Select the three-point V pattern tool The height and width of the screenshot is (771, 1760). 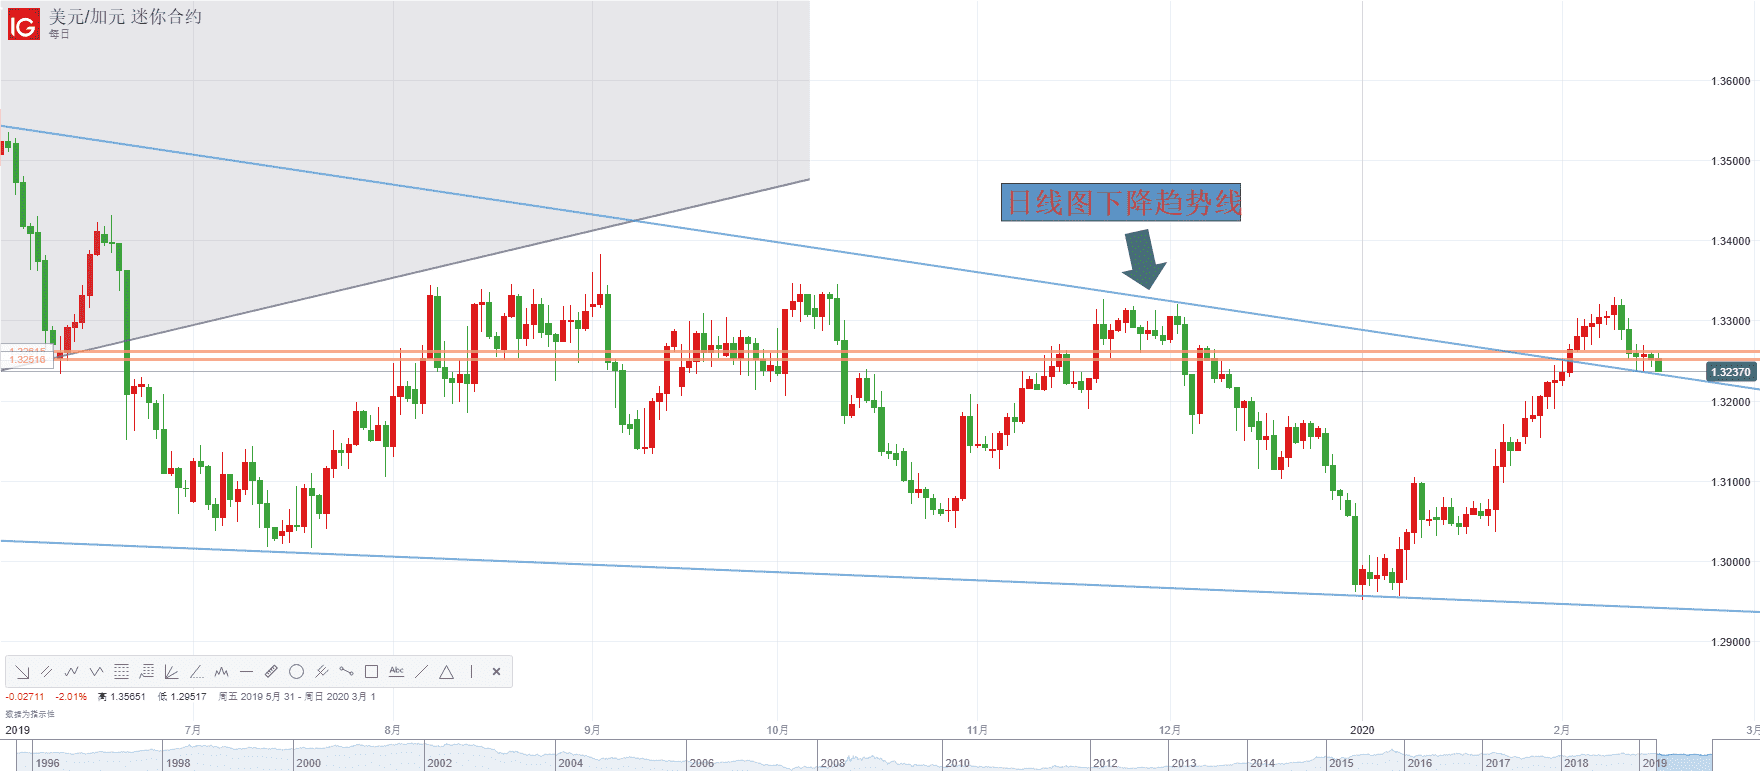click(x=96, y=672)
